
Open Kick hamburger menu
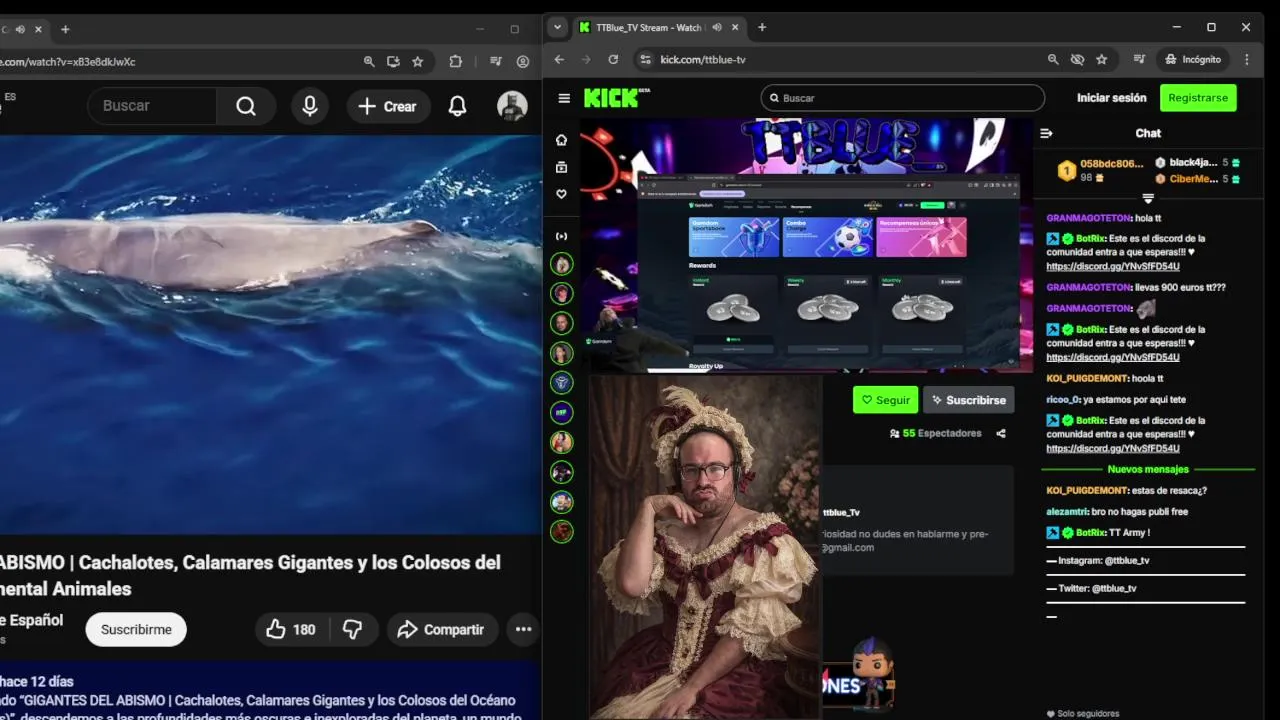564,98
